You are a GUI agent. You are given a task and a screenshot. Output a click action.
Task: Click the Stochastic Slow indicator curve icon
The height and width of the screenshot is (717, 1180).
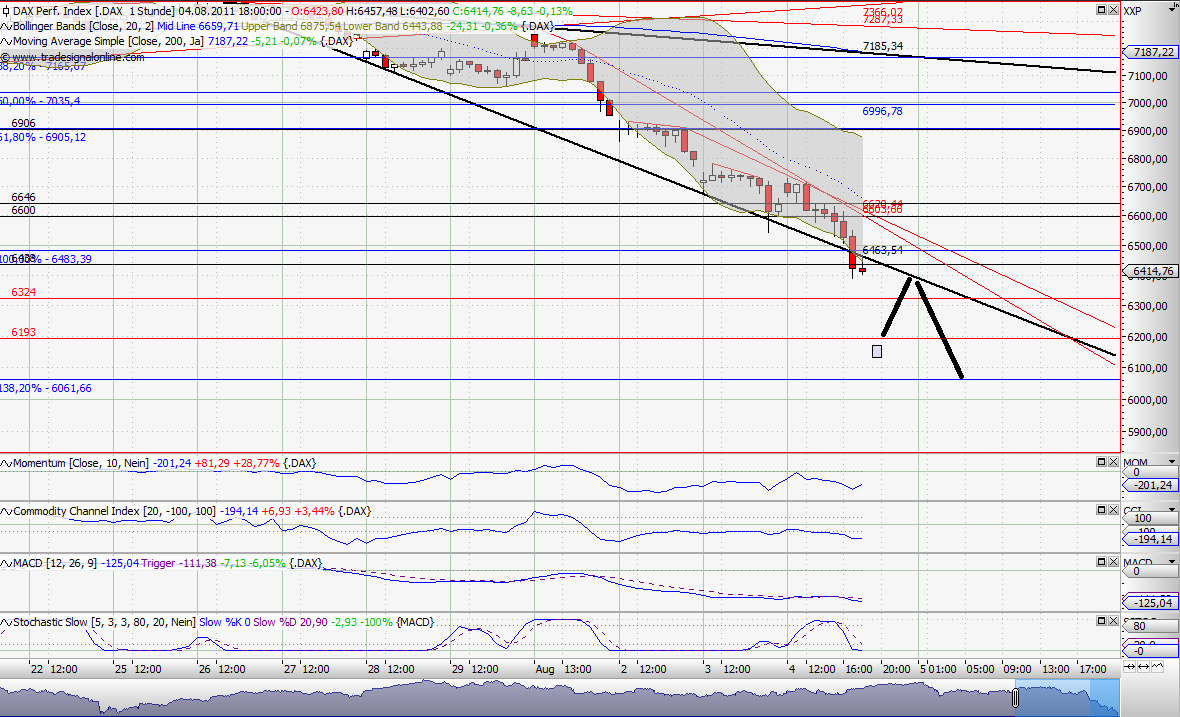click(x=5, y=621)
